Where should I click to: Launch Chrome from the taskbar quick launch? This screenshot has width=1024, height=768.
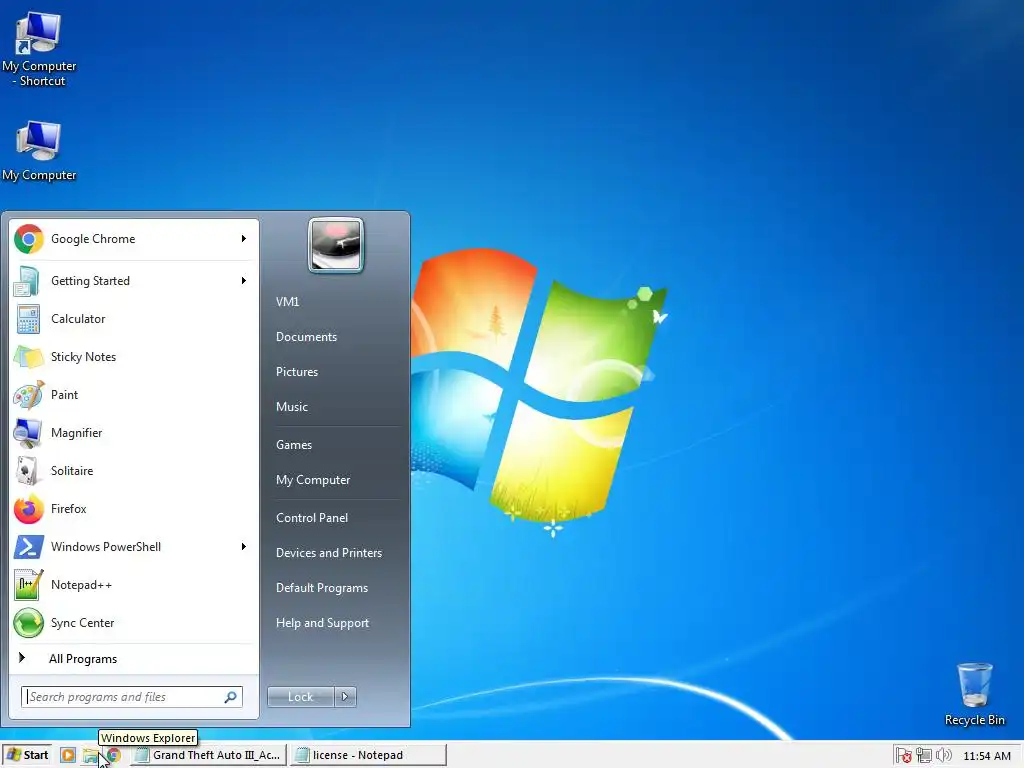coord(114,755)
